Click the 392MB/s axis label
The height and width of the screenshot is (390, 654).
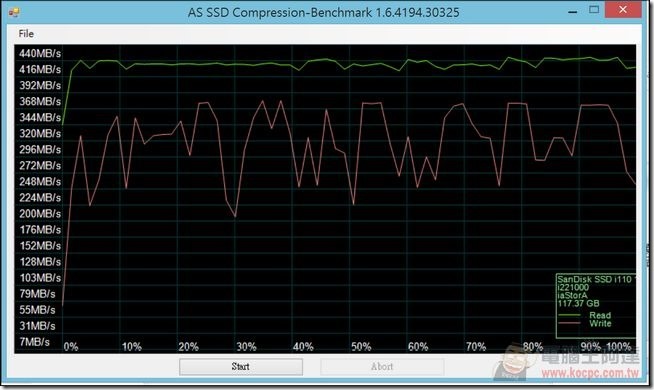40,86
